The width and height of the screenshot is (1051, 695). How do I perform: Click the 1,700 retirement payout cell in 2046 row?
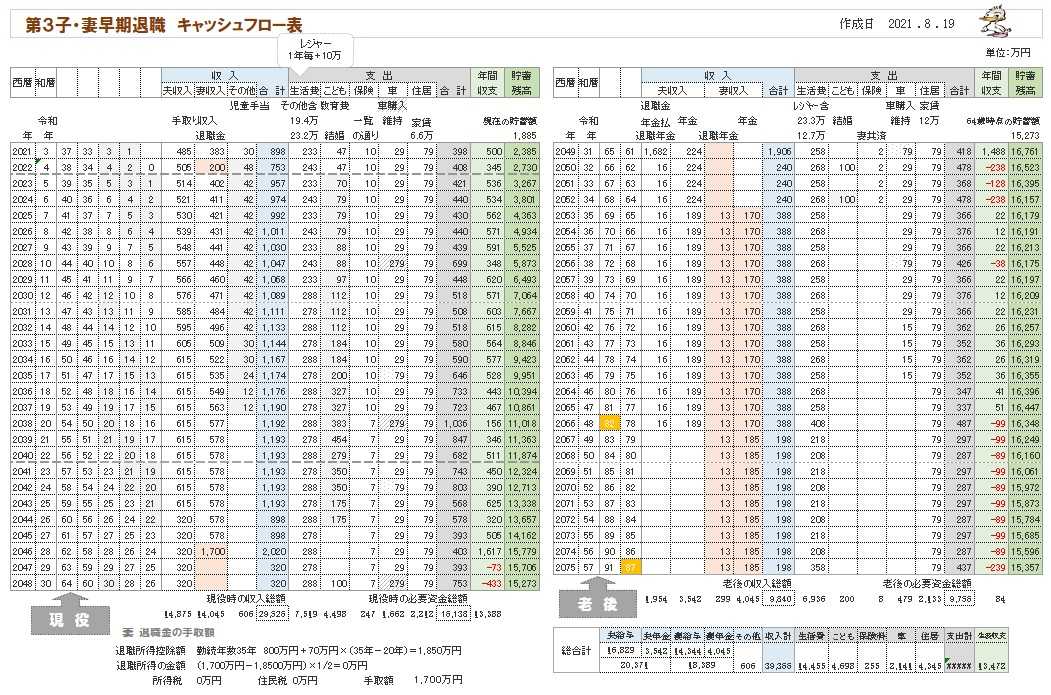(211, 551)
